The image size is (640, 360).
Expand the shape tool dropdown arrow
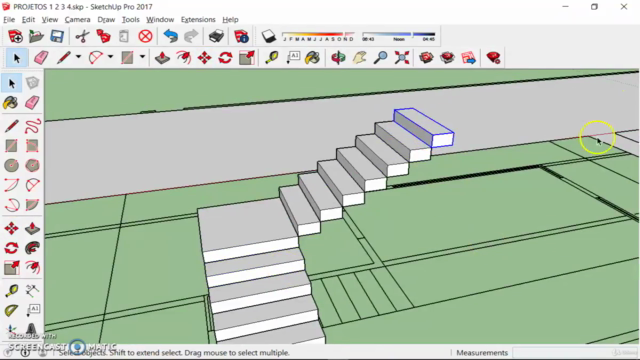tap(142, 57)
